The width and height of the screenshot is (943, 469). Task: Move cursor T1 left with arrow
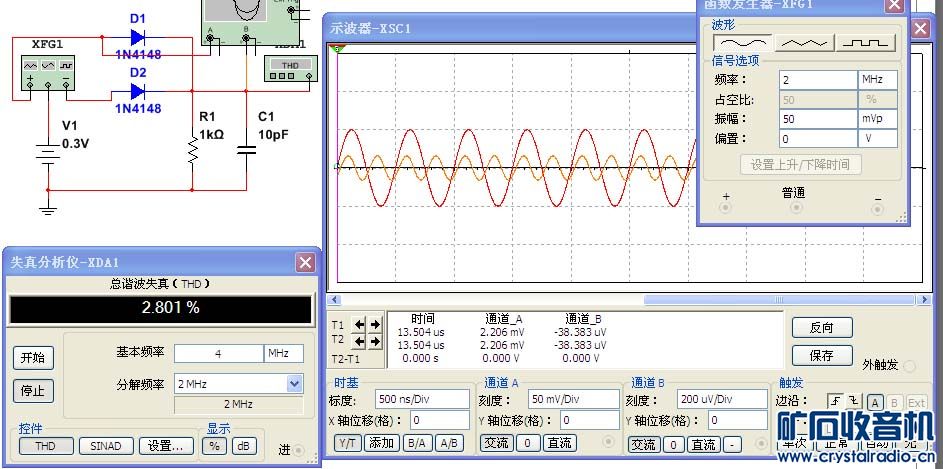pos(359,324)
